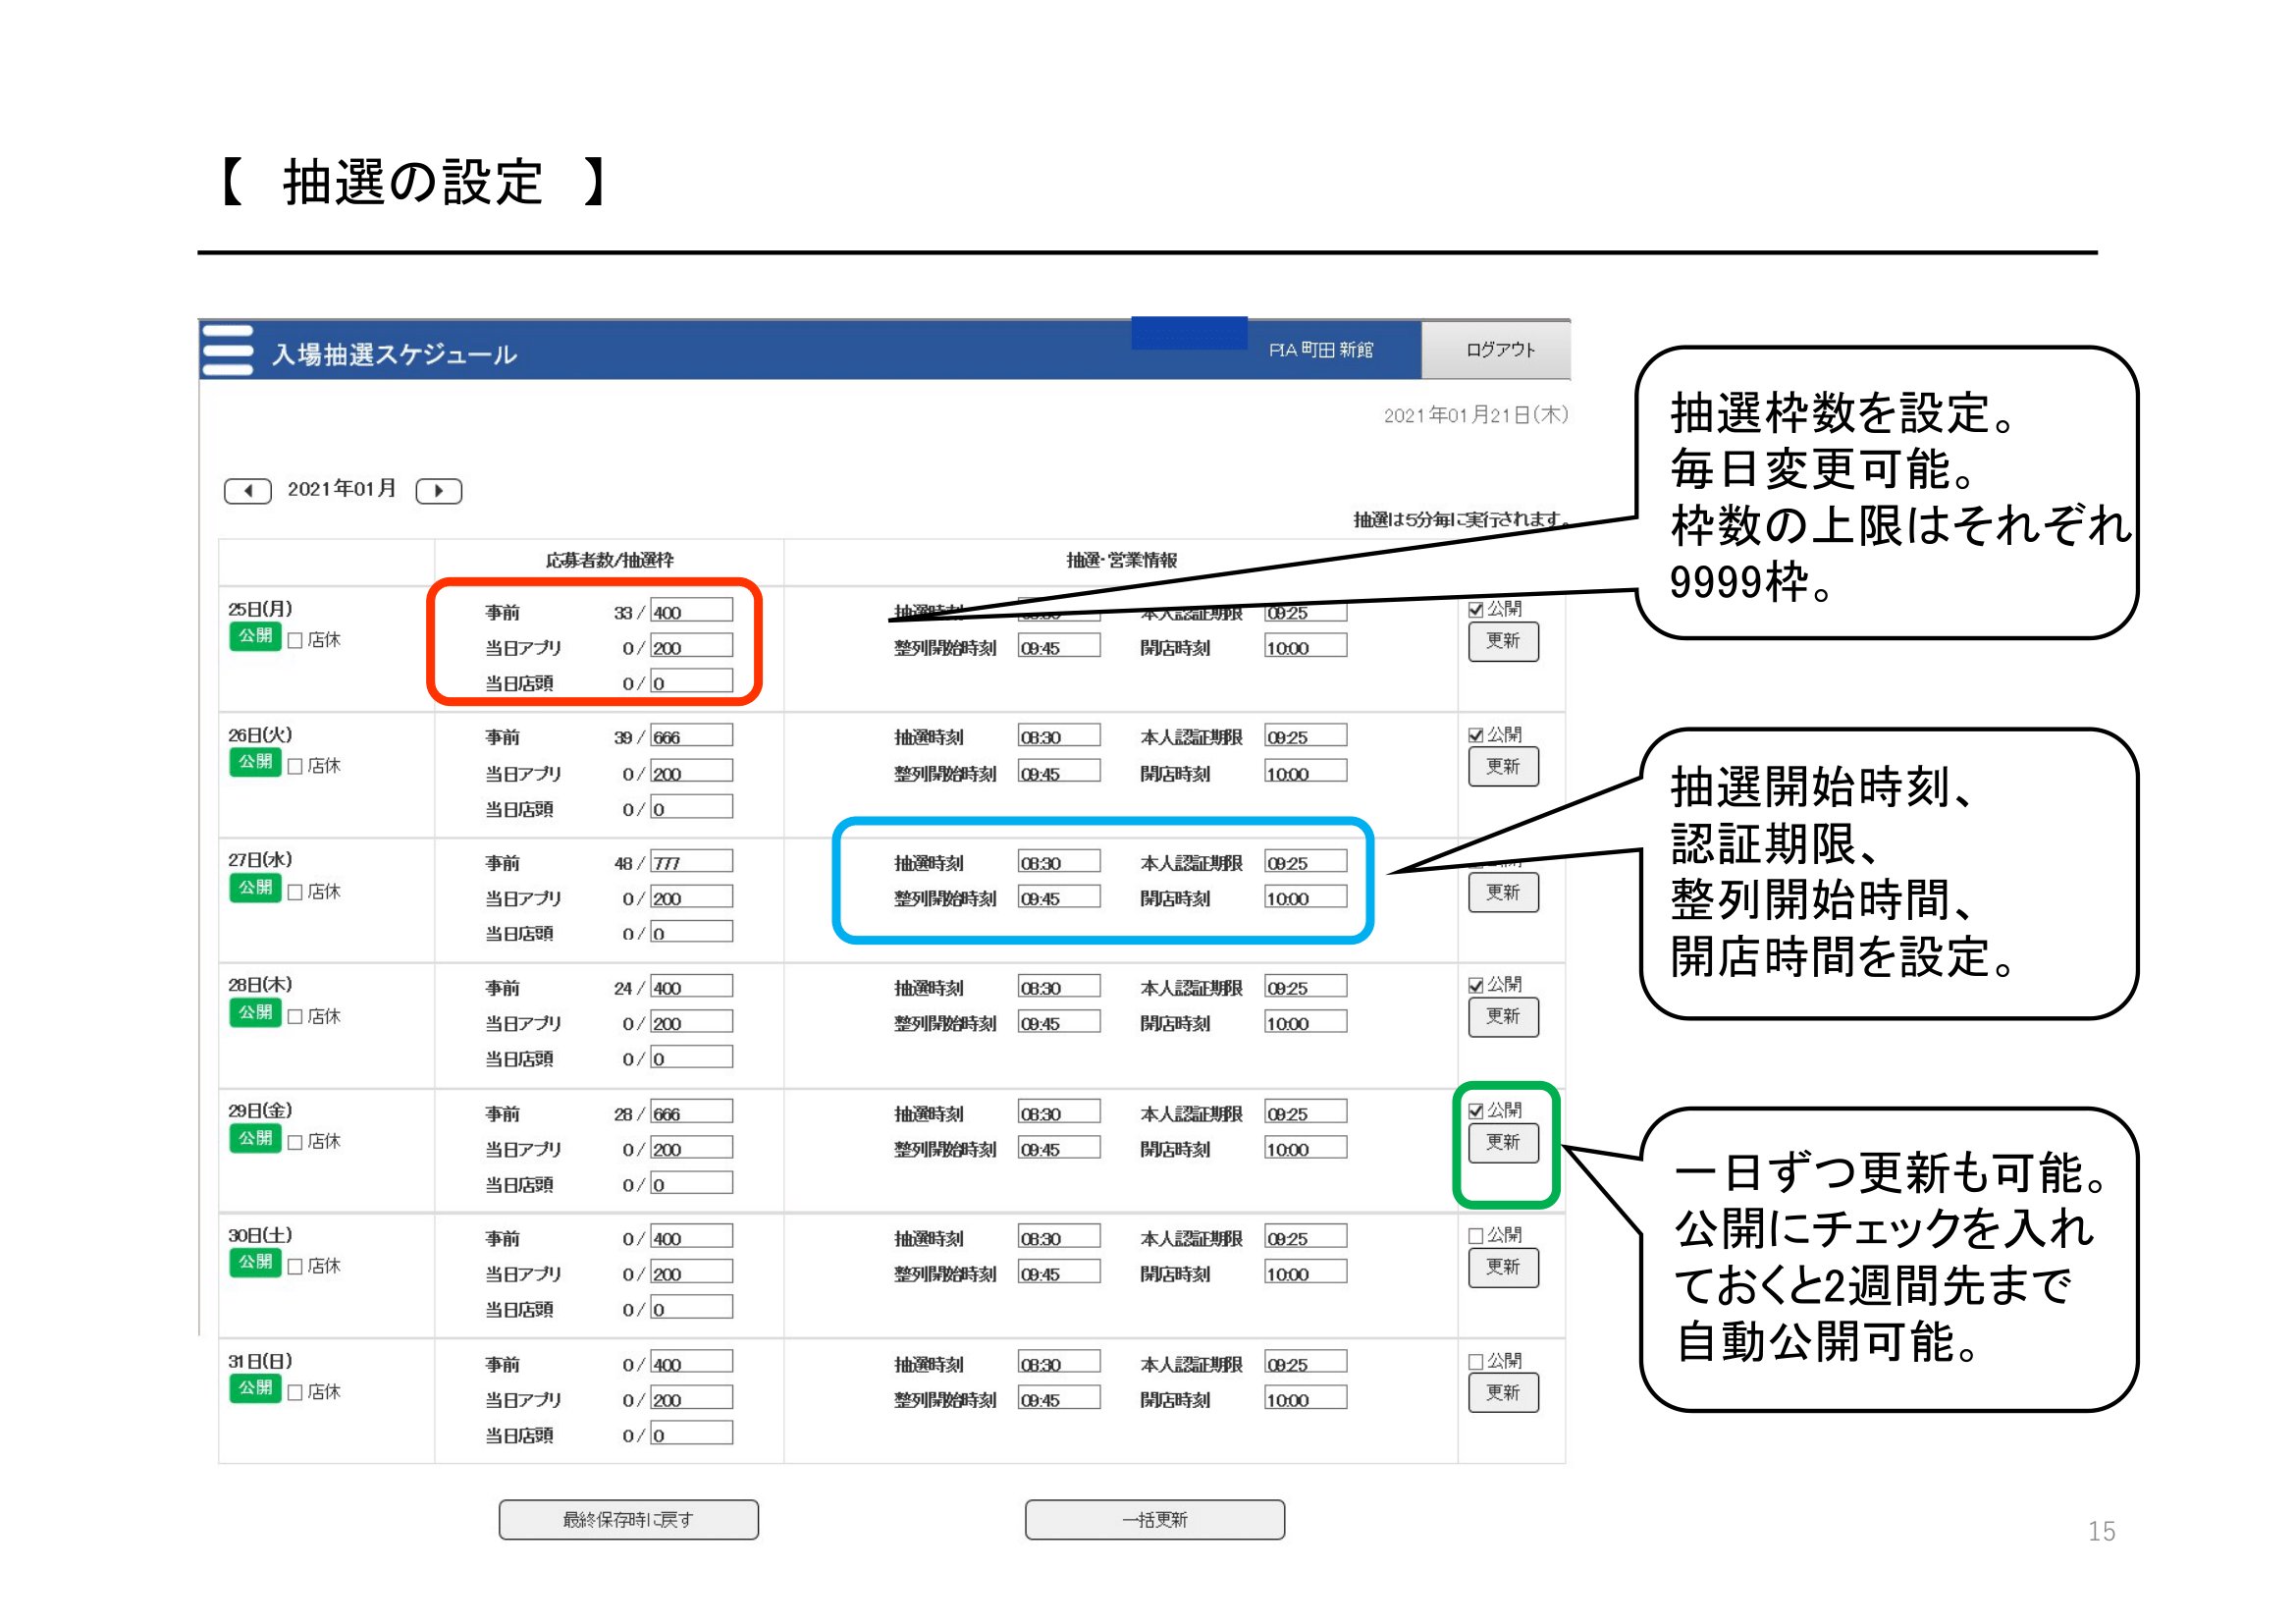Viewport: 2296px width, 1624px height.
Task: Click 事前 slots field on 28日(木)
Action: click(691, 987)
